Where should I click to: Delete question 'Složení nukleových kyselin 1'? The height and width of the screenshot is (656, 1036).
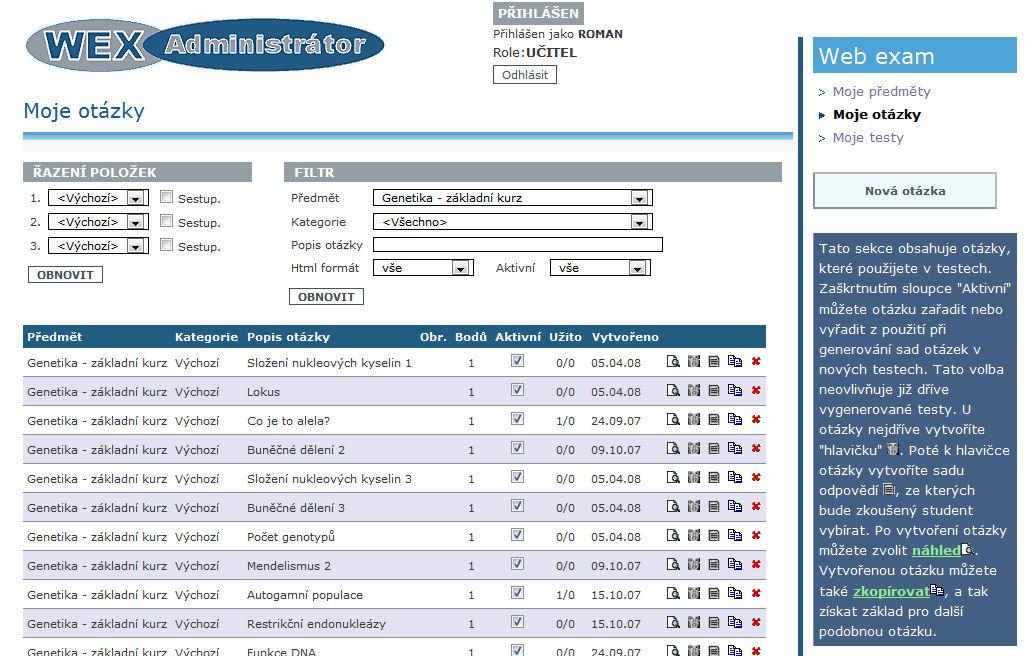click(x=756, y=361)
